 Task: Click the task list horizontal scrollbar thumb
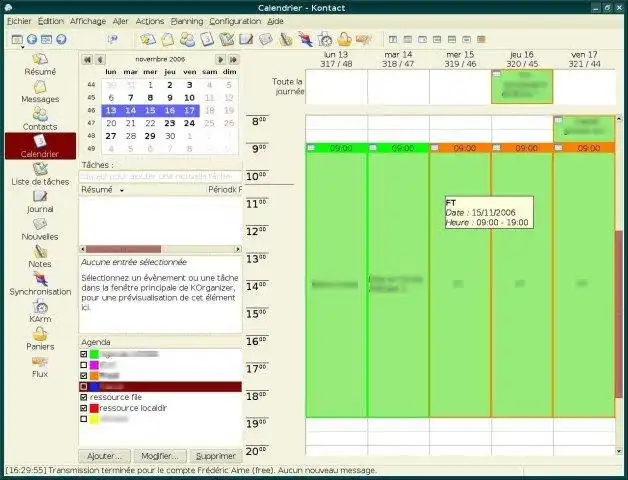pos(123,249)
